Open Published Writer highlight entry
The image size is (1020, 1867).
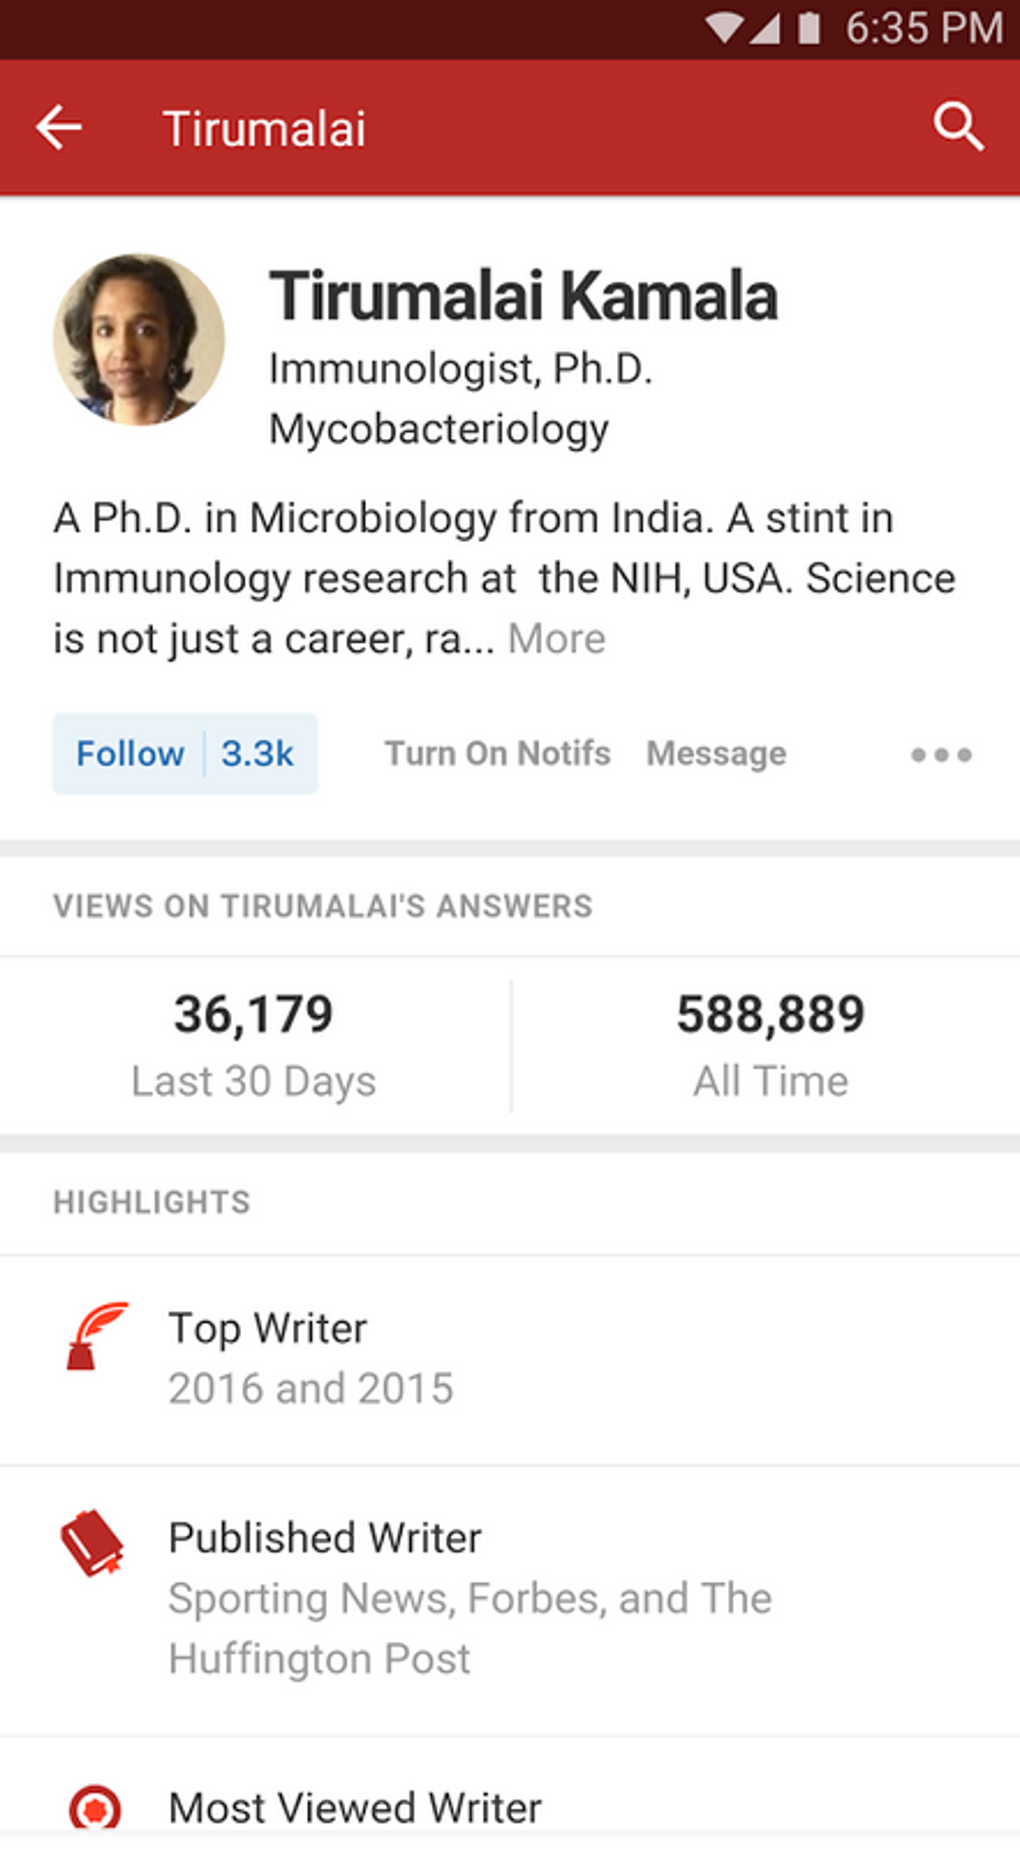tap(470, 1597)
